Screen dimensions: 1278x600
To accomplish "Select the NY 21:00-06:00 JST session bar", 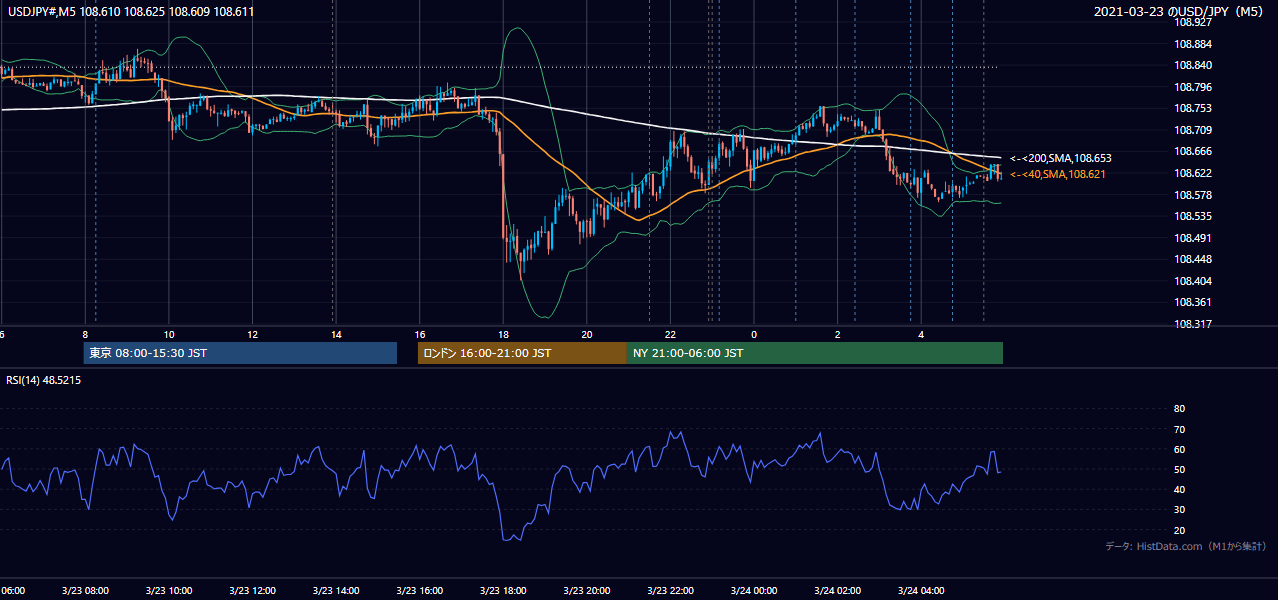I will (x=815, y=353).
